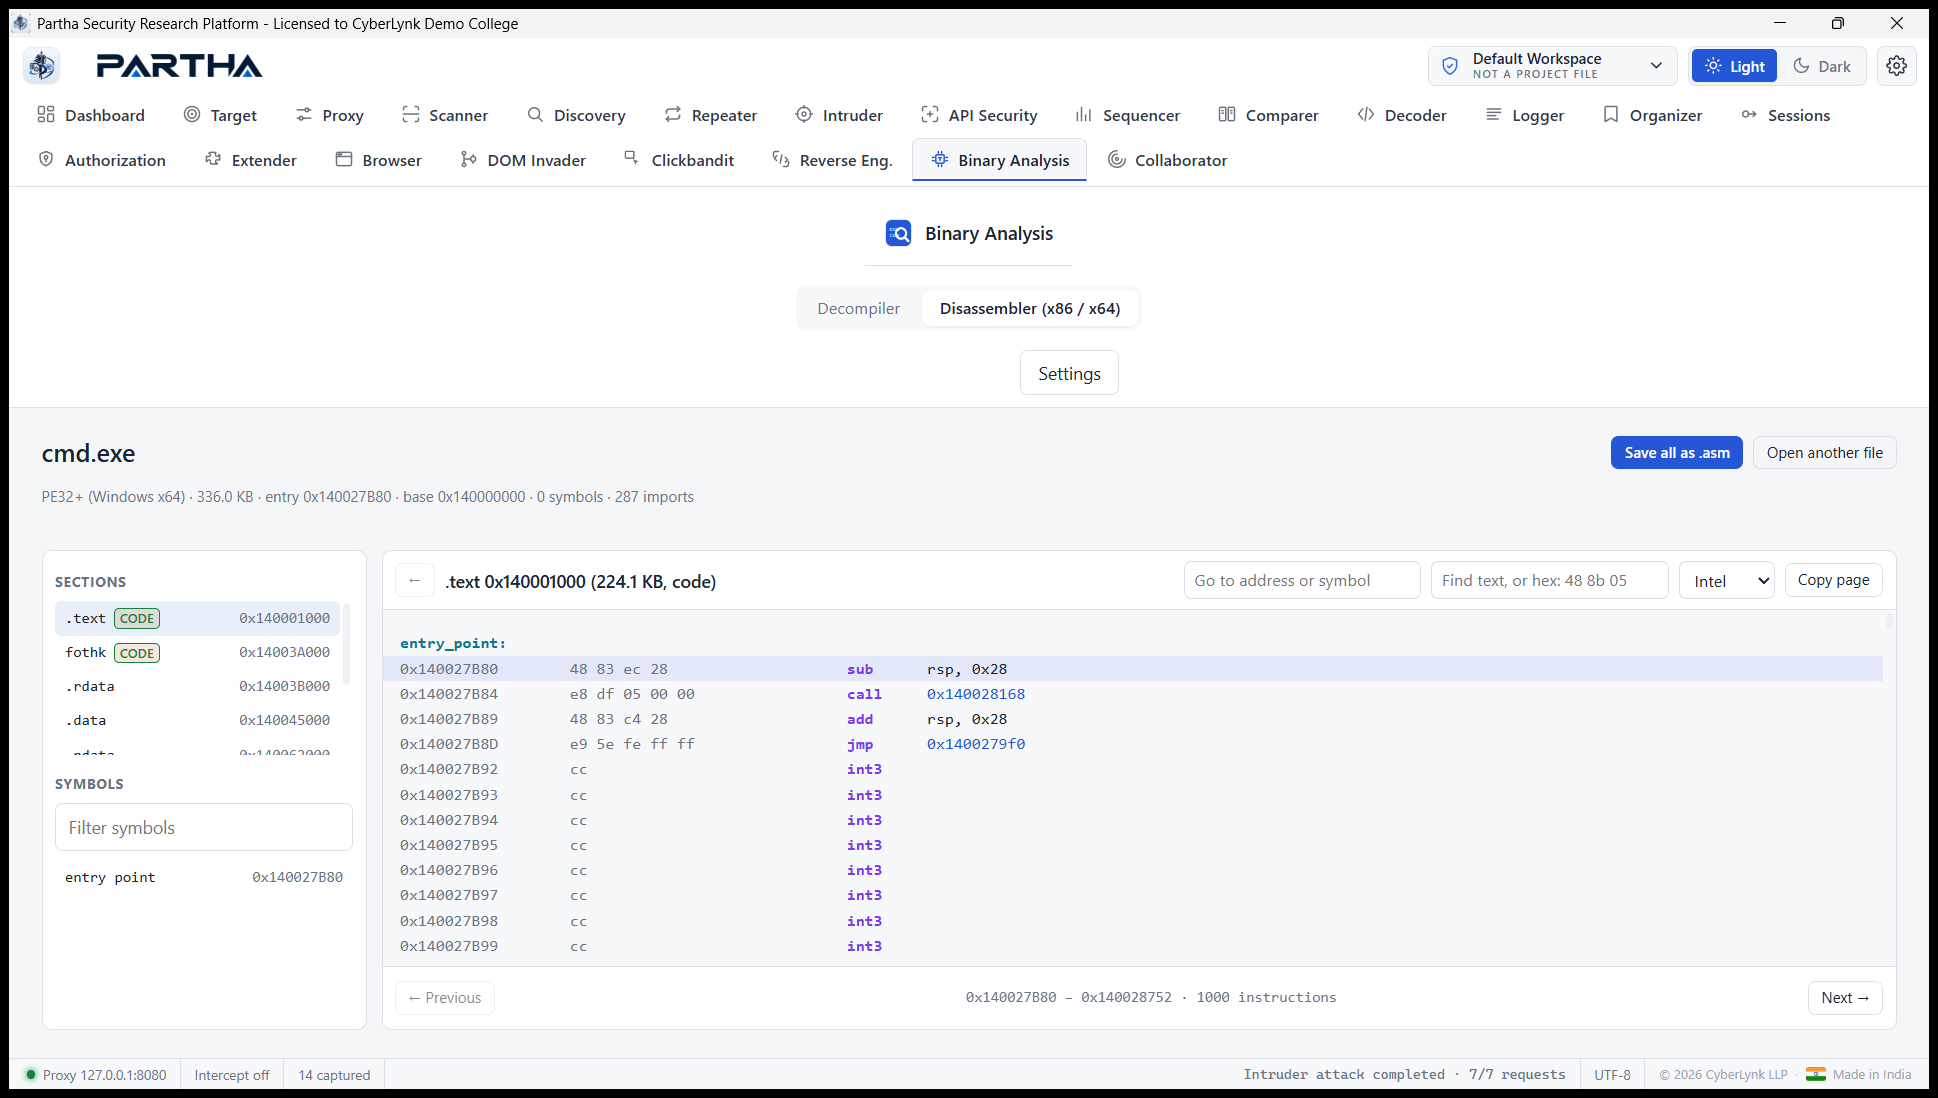Switch to the Proxy tab
1938x1098 pixels.
click(329, 115)
